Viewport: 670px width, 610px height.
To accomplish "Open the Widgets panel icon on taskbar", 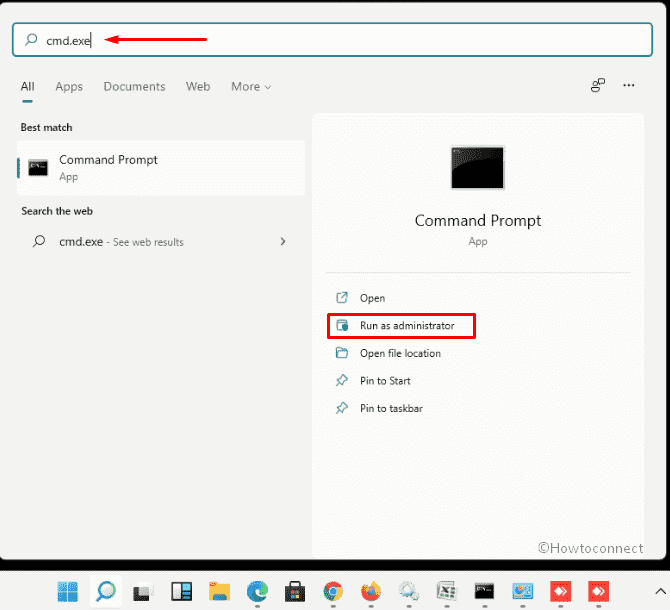I will point(181,592).
